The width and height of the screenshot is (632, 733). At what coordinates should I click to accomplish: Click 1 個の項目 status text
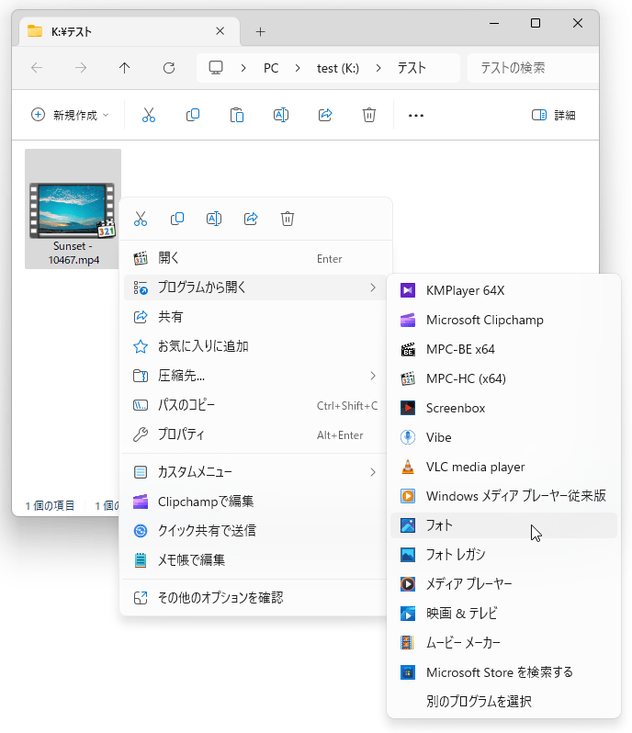(50, 506)
